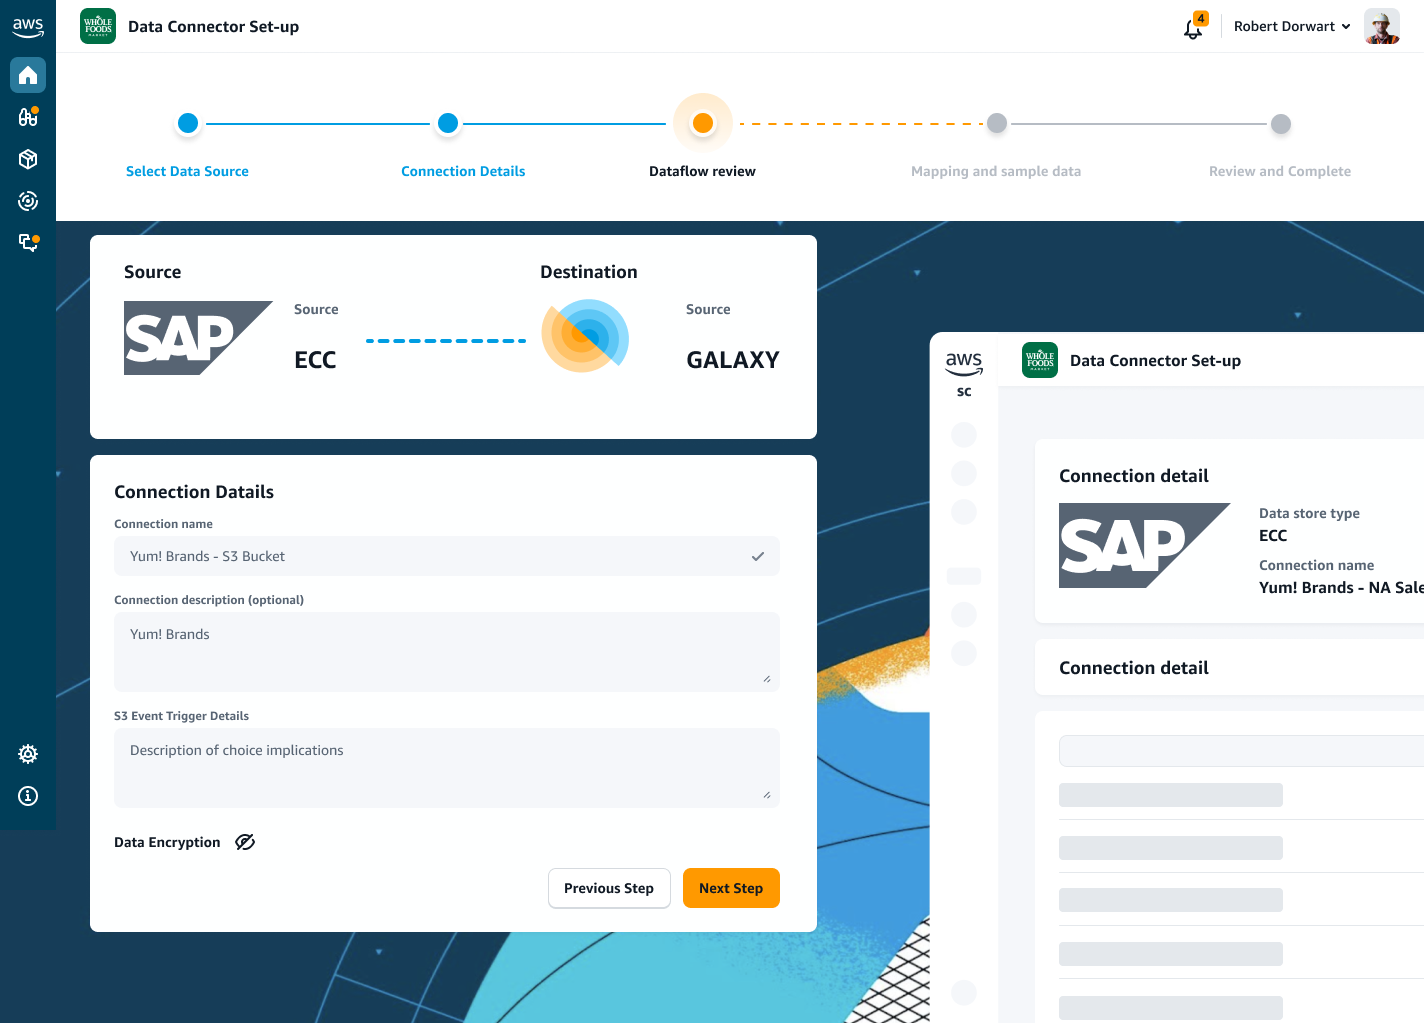Click AWS SC logo in preview panel
This screenshot has height=1023, width=1424.
[x=964, y=373]
